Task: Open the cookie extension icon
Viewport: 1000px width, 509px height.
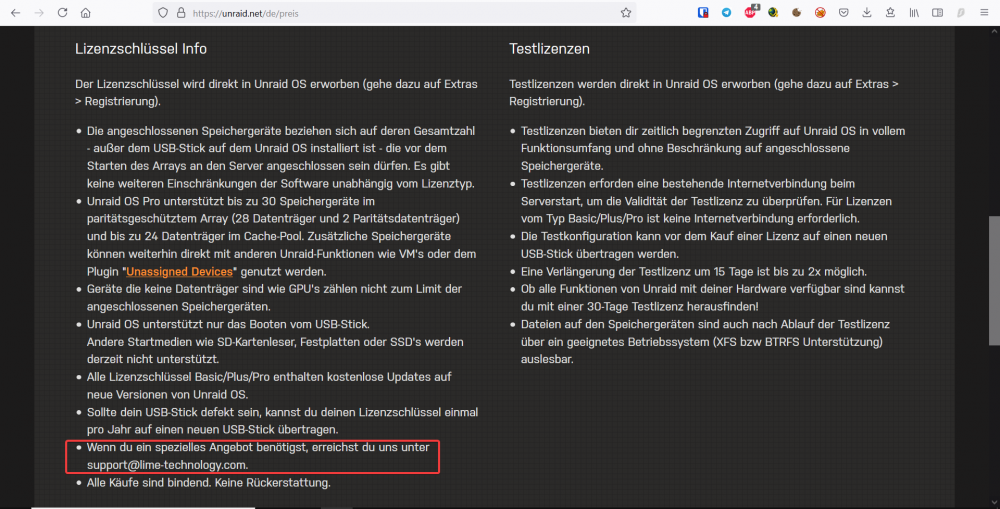Action: pos(797,13)
